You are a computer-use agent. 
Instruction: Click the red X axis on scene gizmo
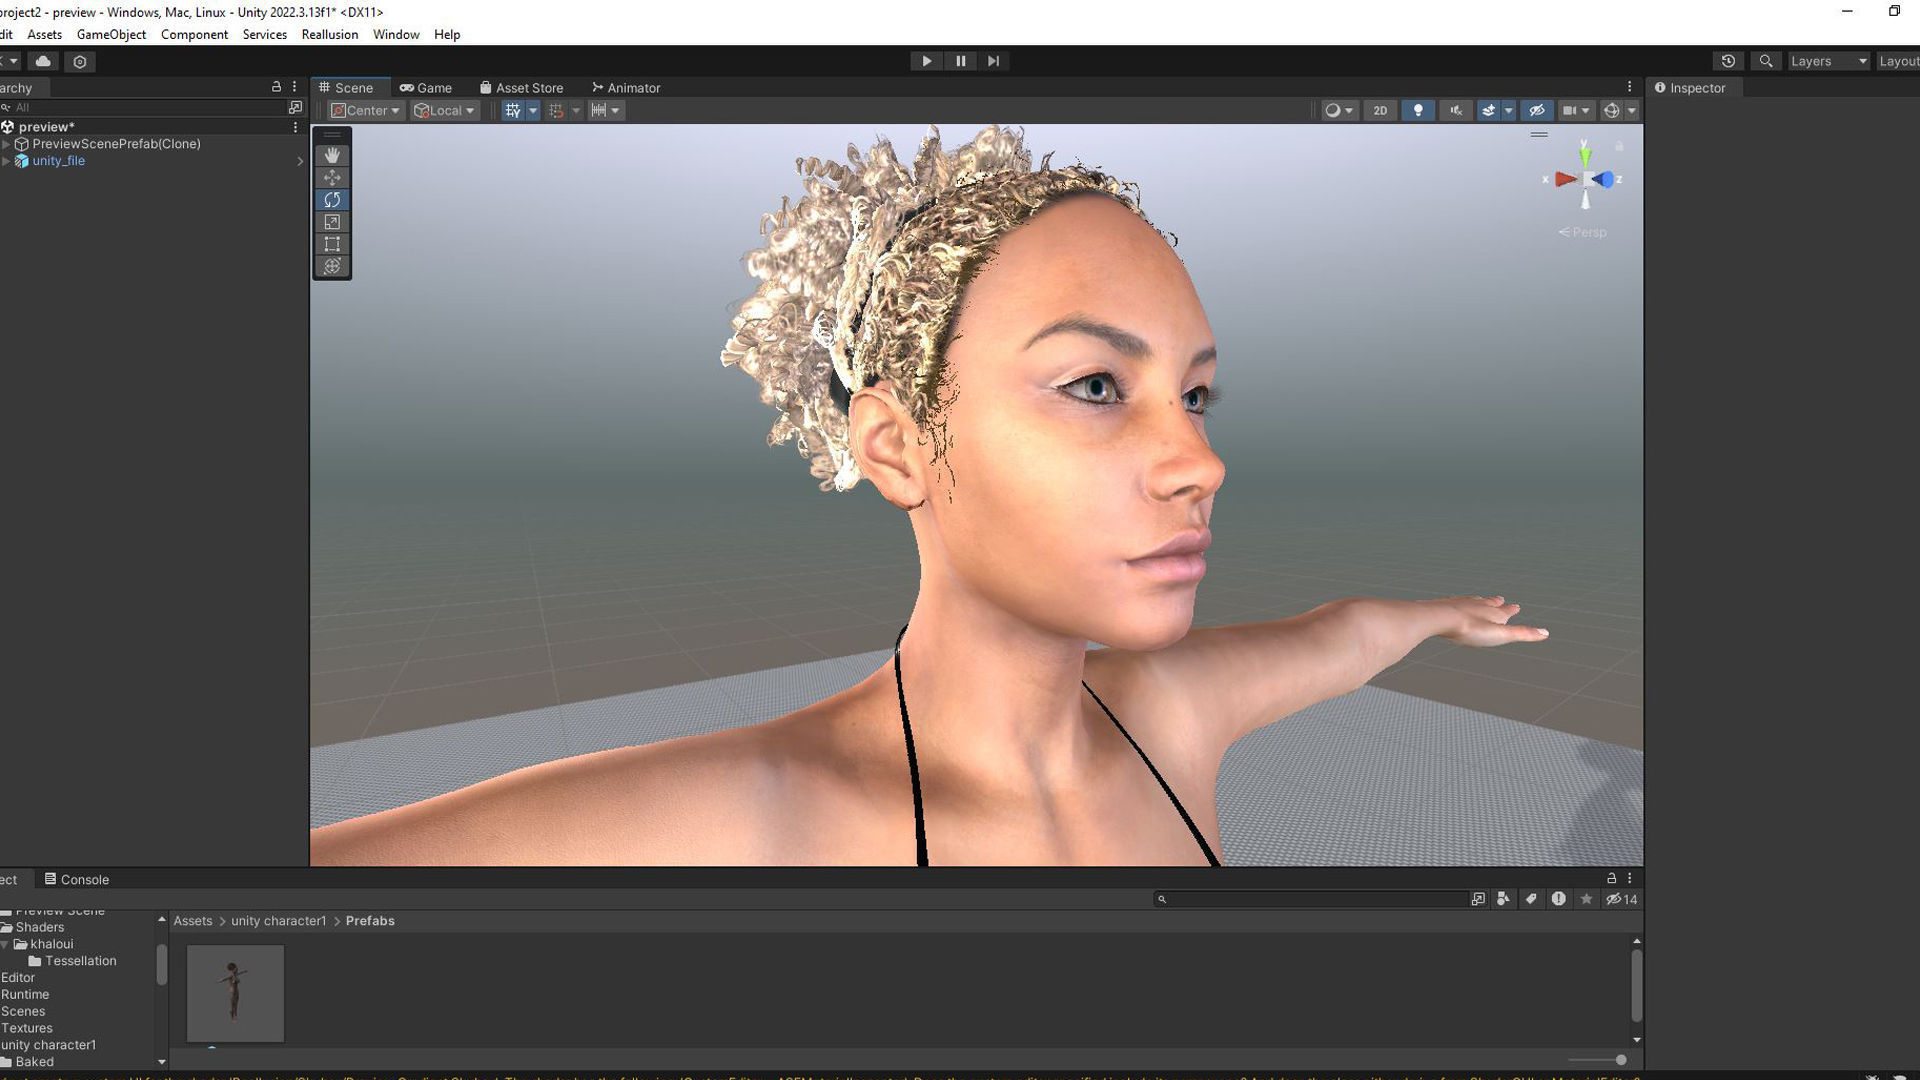(1564, 180)
